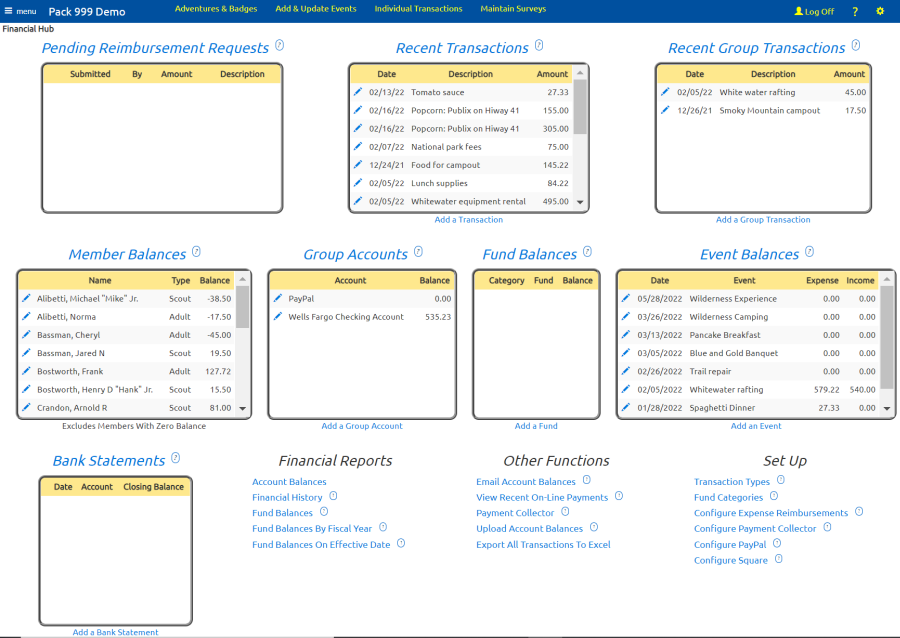Screen dimensions: 900x638
Task: Edit the Food for campout transaction
Action: (358, 165)
